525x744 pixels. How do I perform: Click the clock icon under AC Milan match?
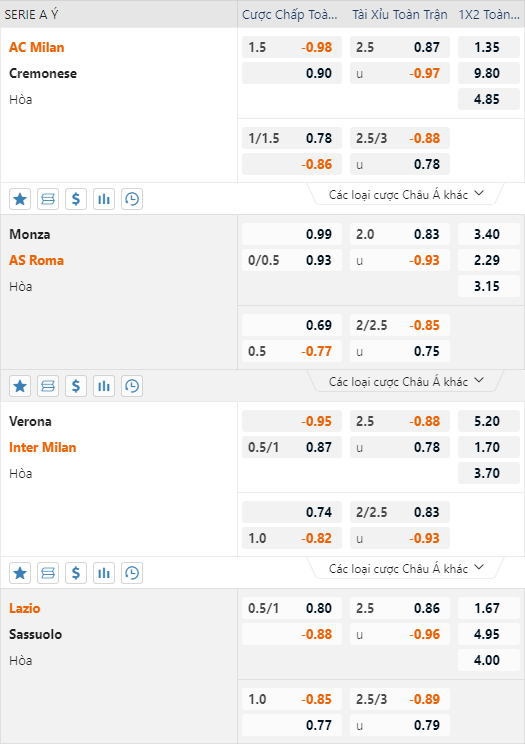(x=132, y=199)
